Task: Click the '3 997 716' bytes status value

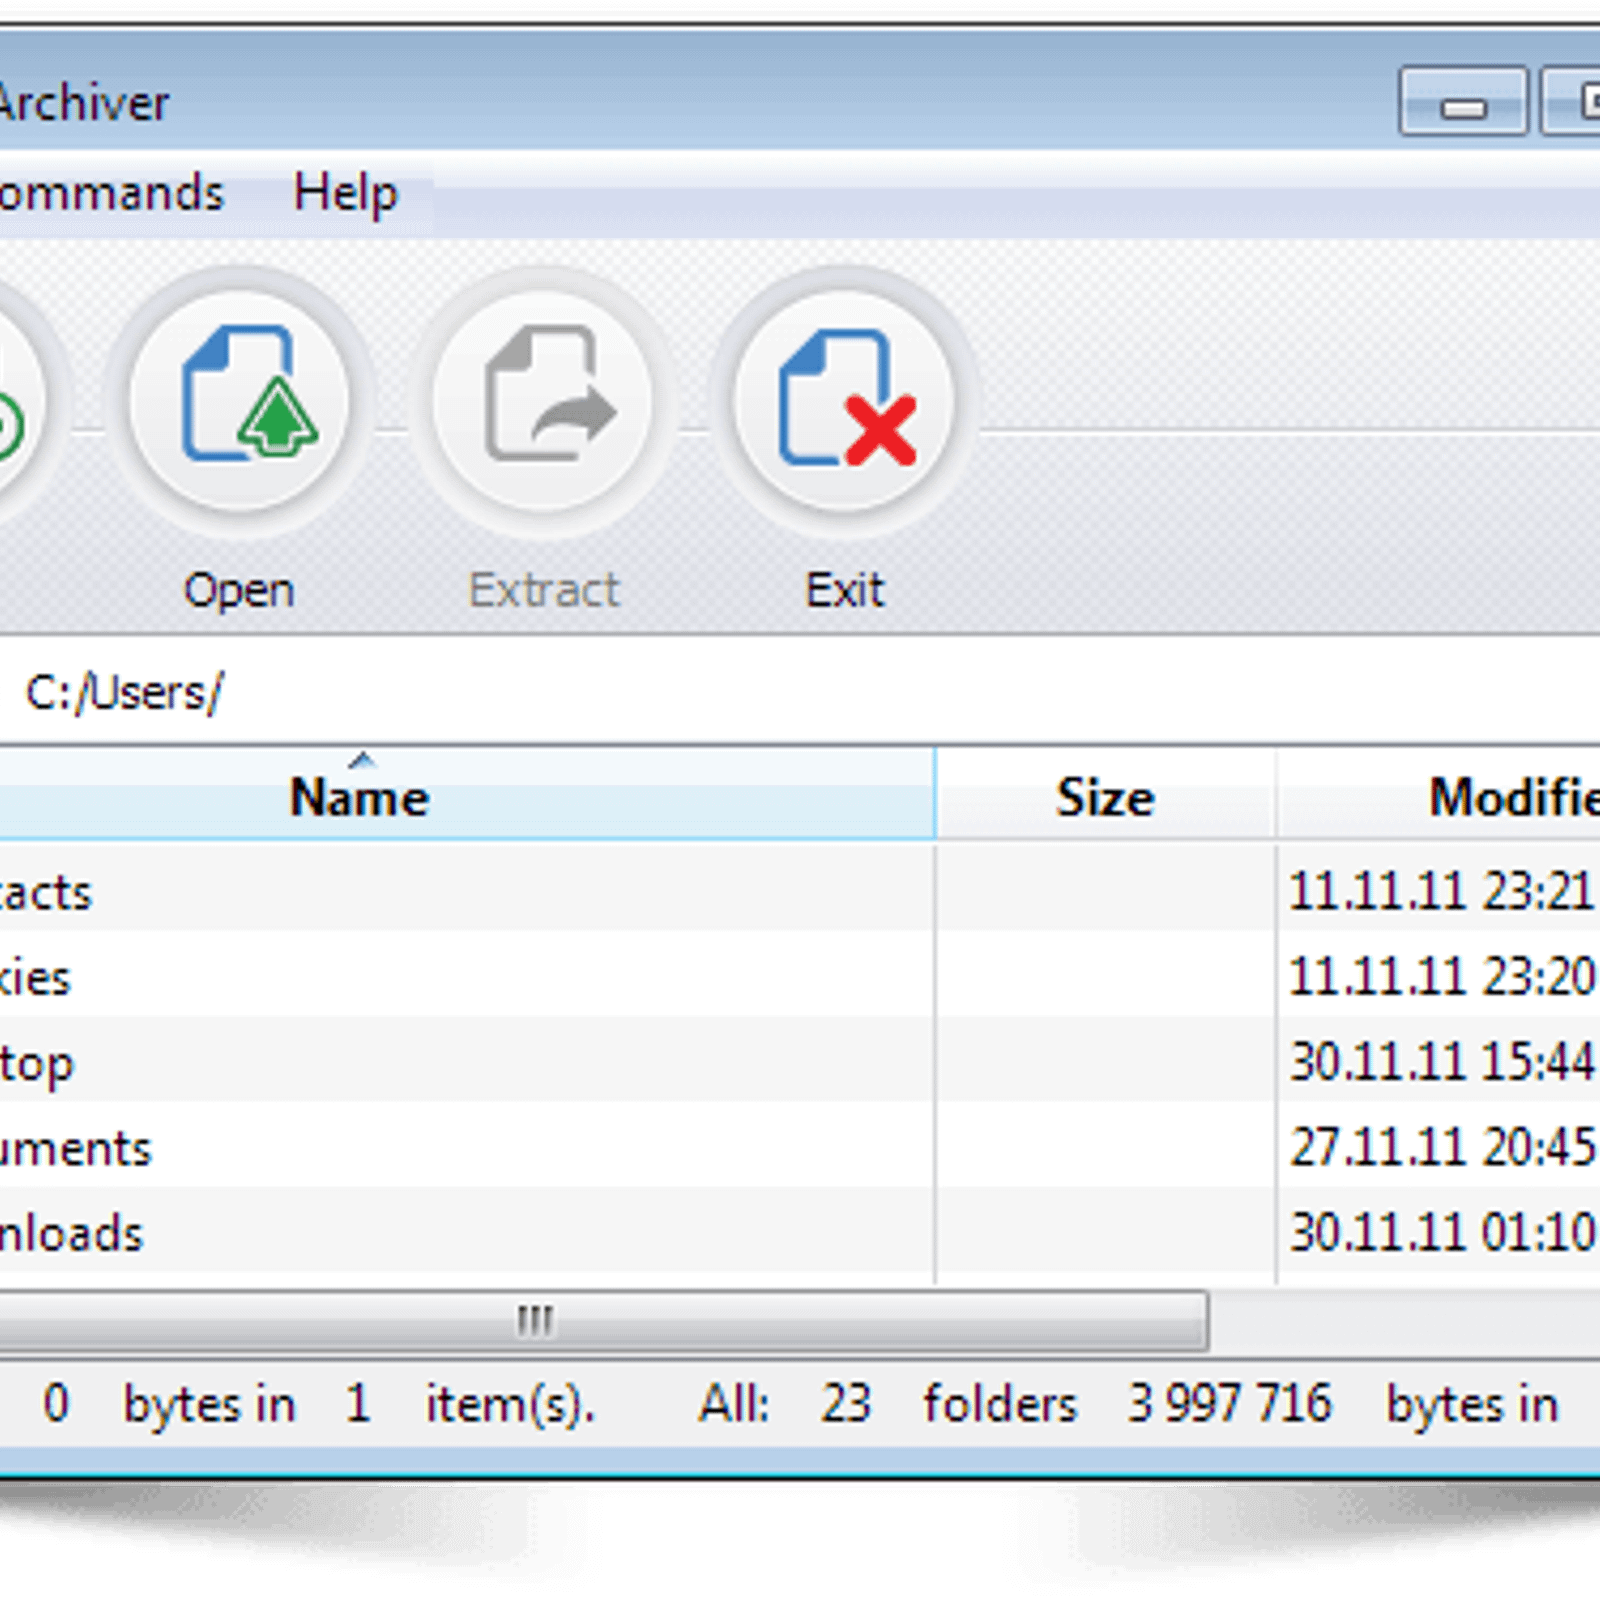Action: point(1230,1403)
